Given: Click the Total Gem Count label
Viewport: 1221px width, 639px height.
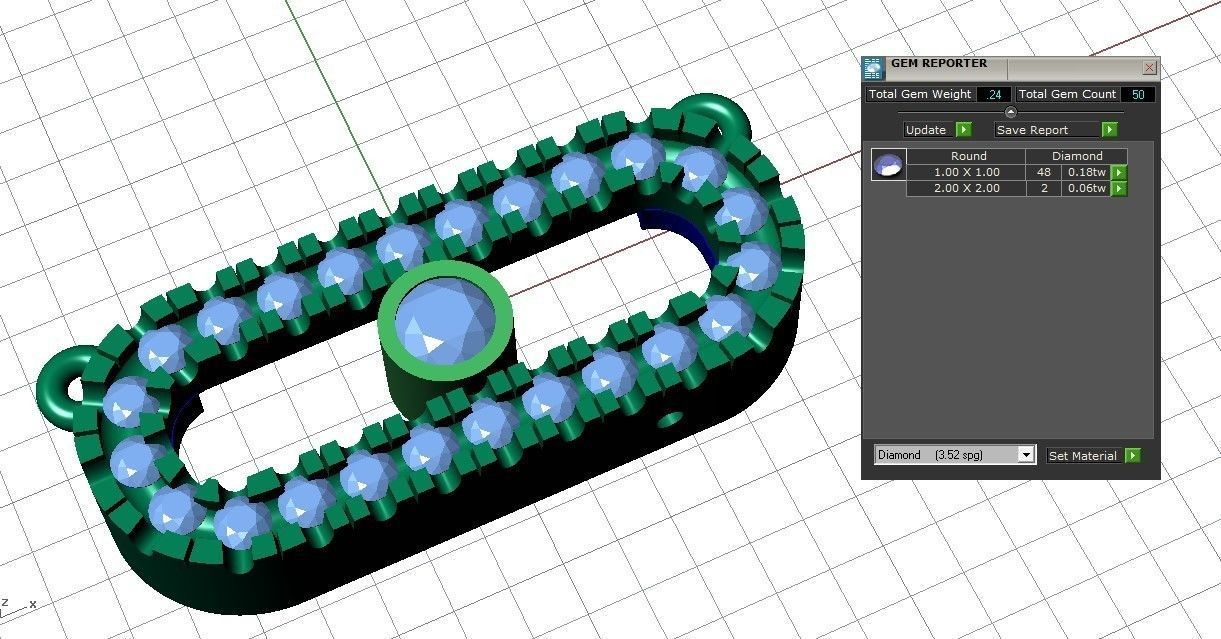Looking at the screenshot, I should pyautogui.click(x=1067, y=94).
